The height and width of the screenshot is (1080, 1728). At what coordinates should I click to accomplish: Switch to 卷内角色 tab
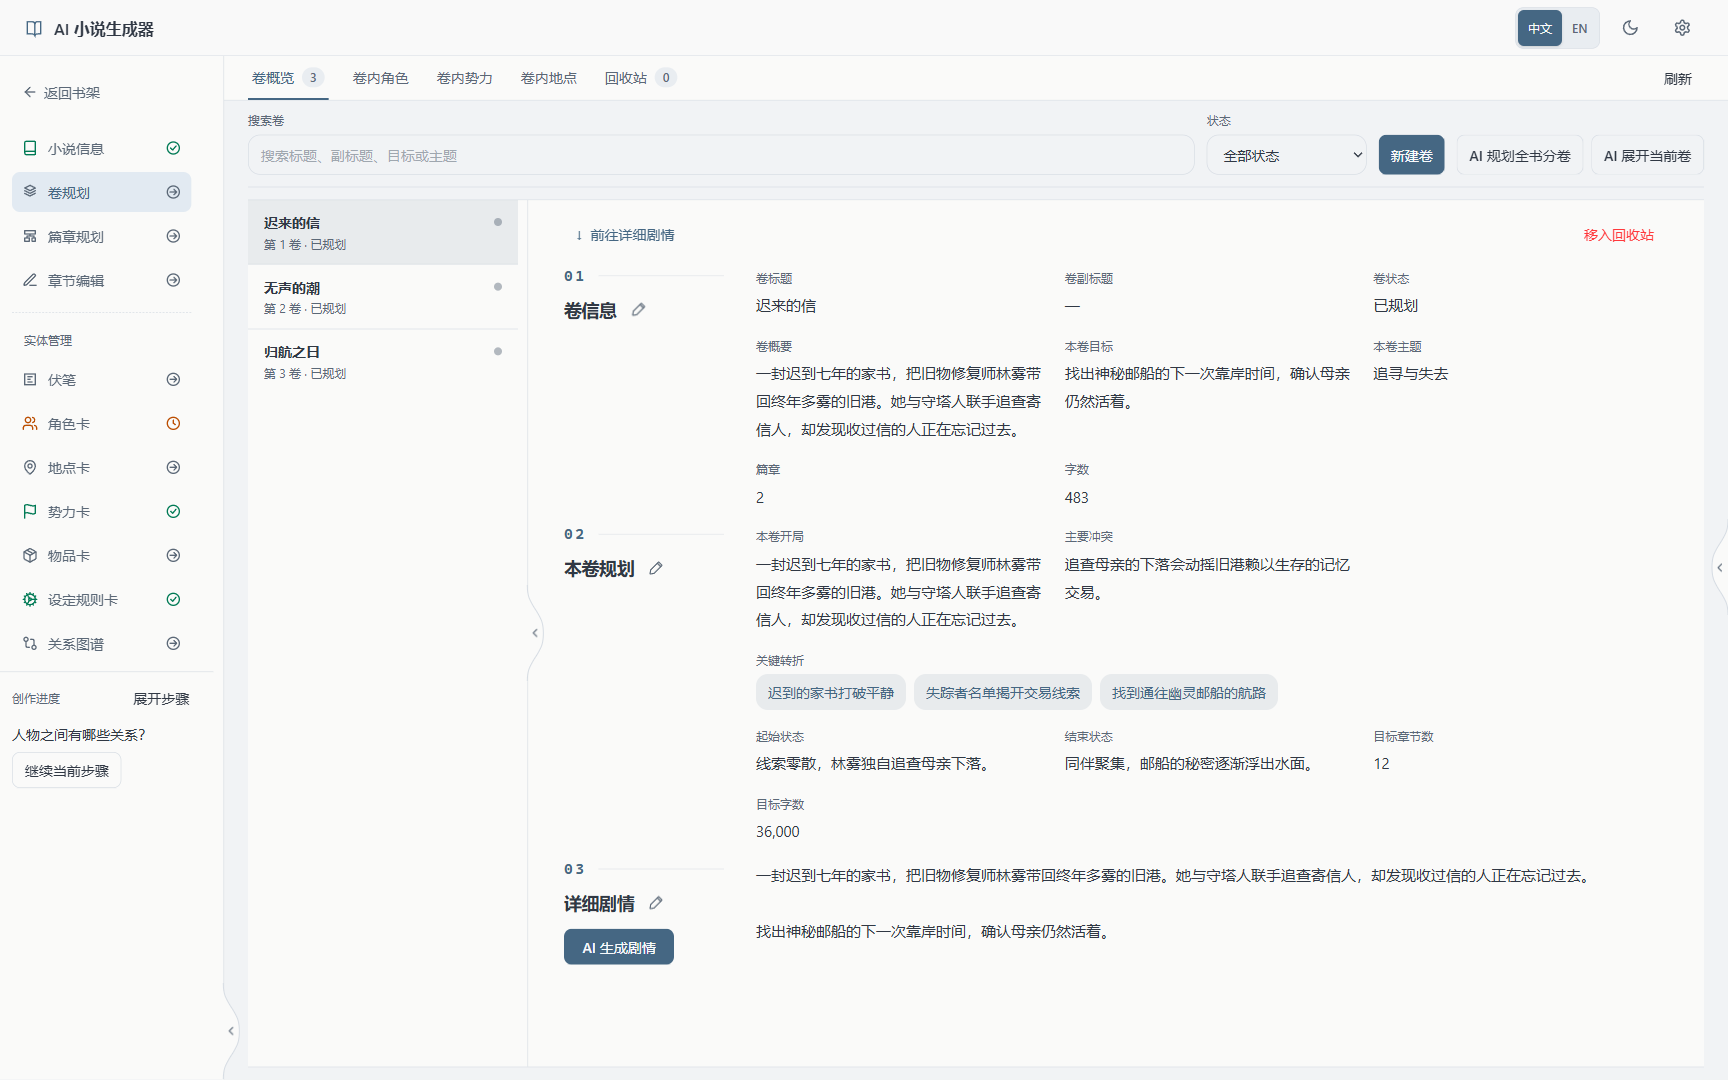[381, 78]
